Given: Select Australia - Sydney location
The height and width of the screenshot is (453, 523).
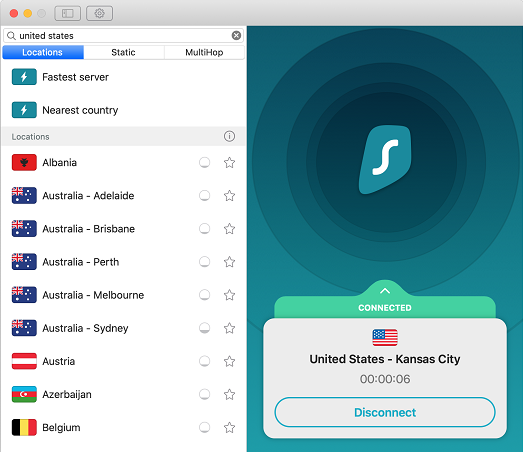Looking at the screenshot, I should point(123,328).
